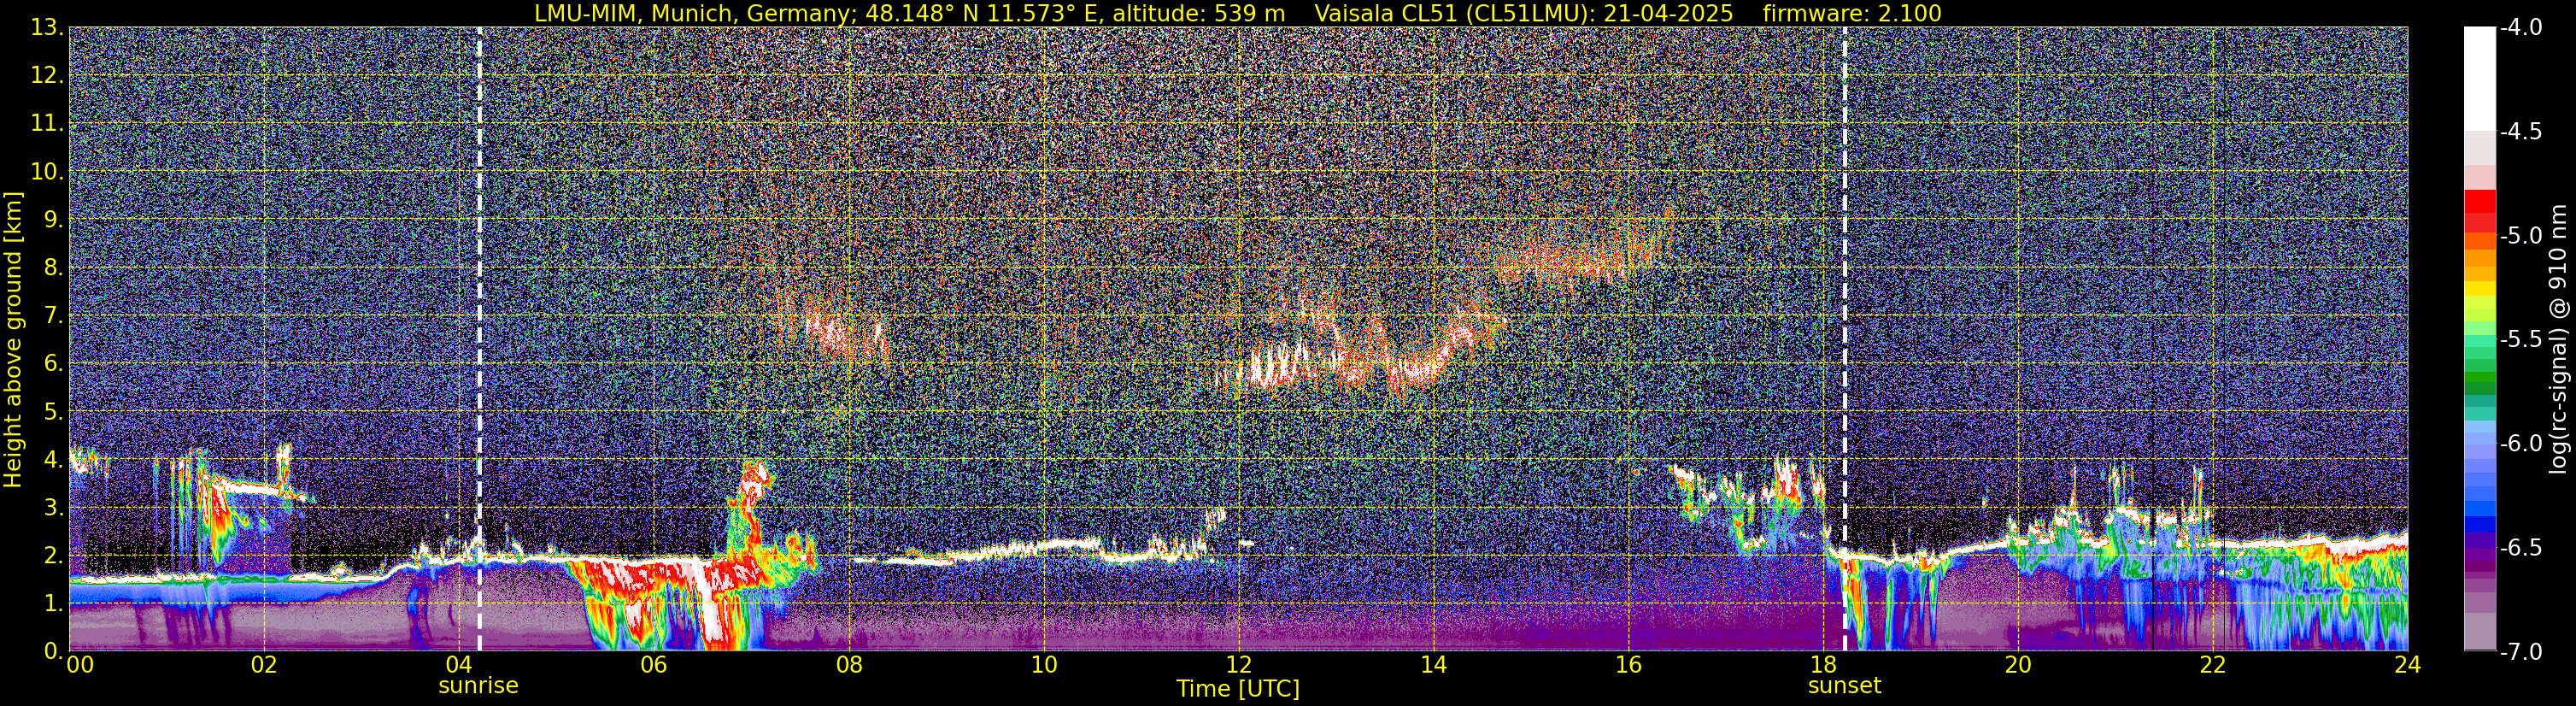Click the colorbar tick label '-4.0'
The image size is (2576, 706).
coord(2520,28)
